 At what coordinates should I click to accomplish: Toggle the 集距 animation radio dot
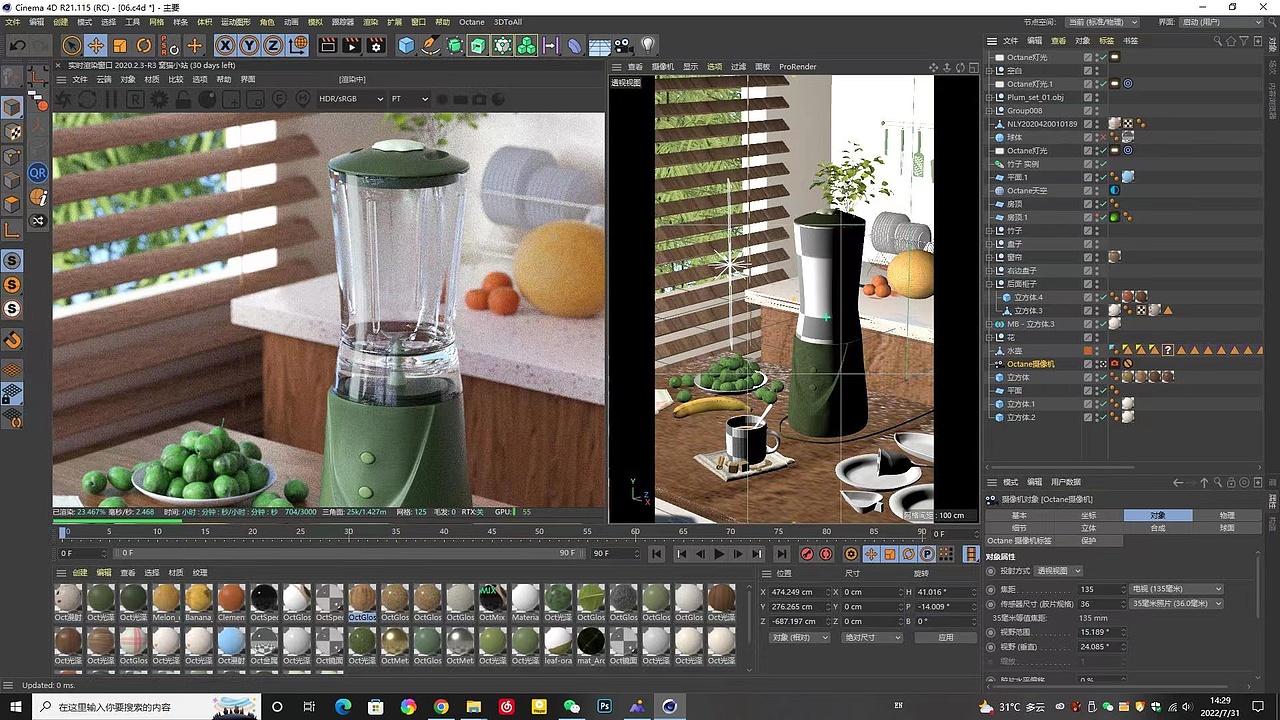point(992,589)
